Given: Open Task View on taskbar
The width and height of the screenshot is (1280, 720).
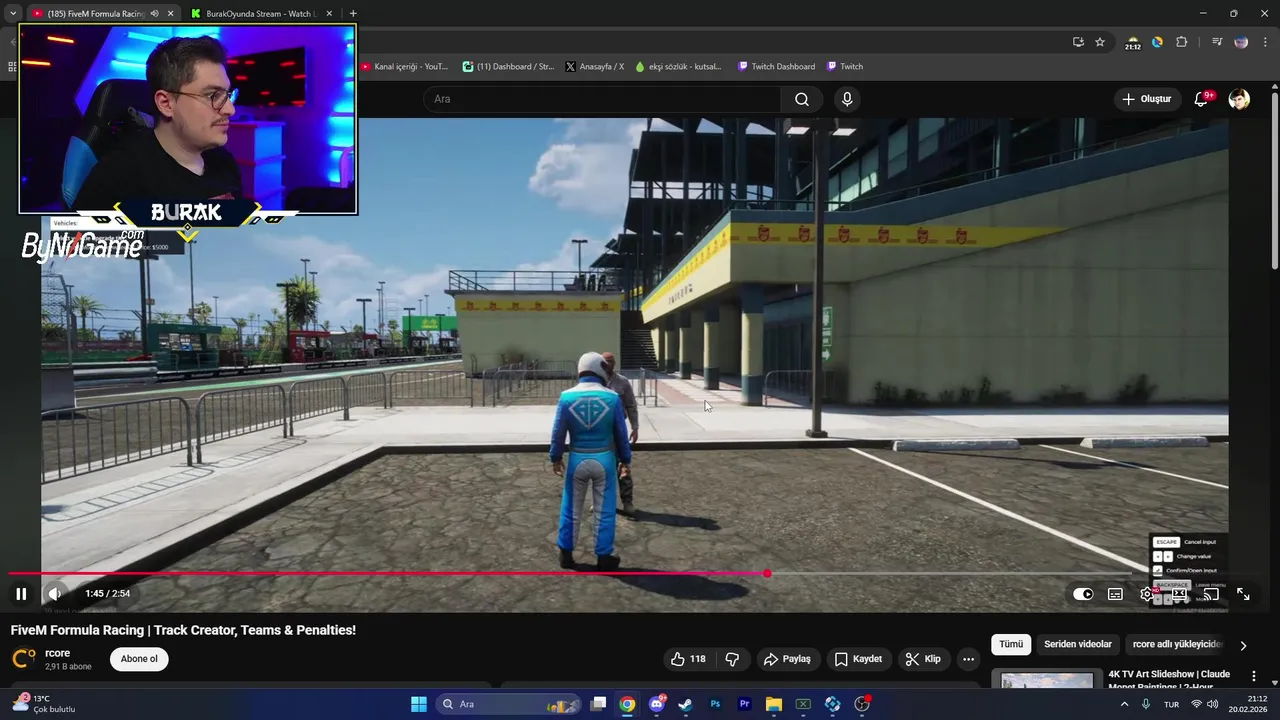Looking at the screenshot, I should (598, 704).
